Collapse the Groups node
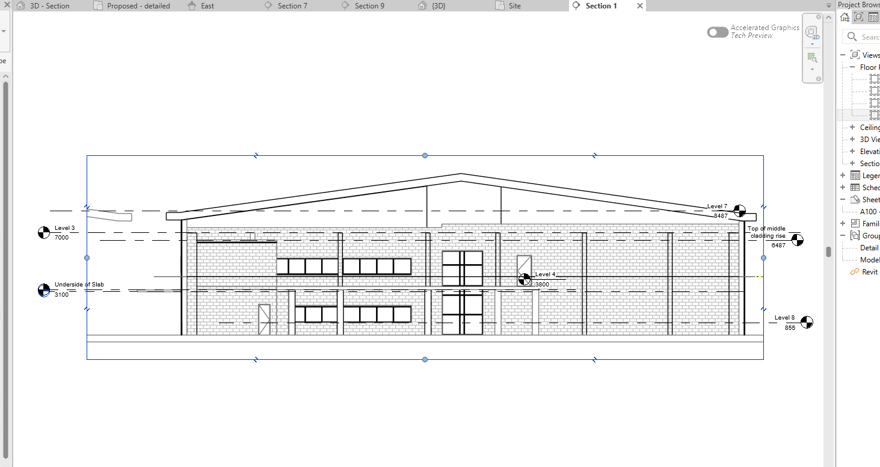 (x=842, y=236)
